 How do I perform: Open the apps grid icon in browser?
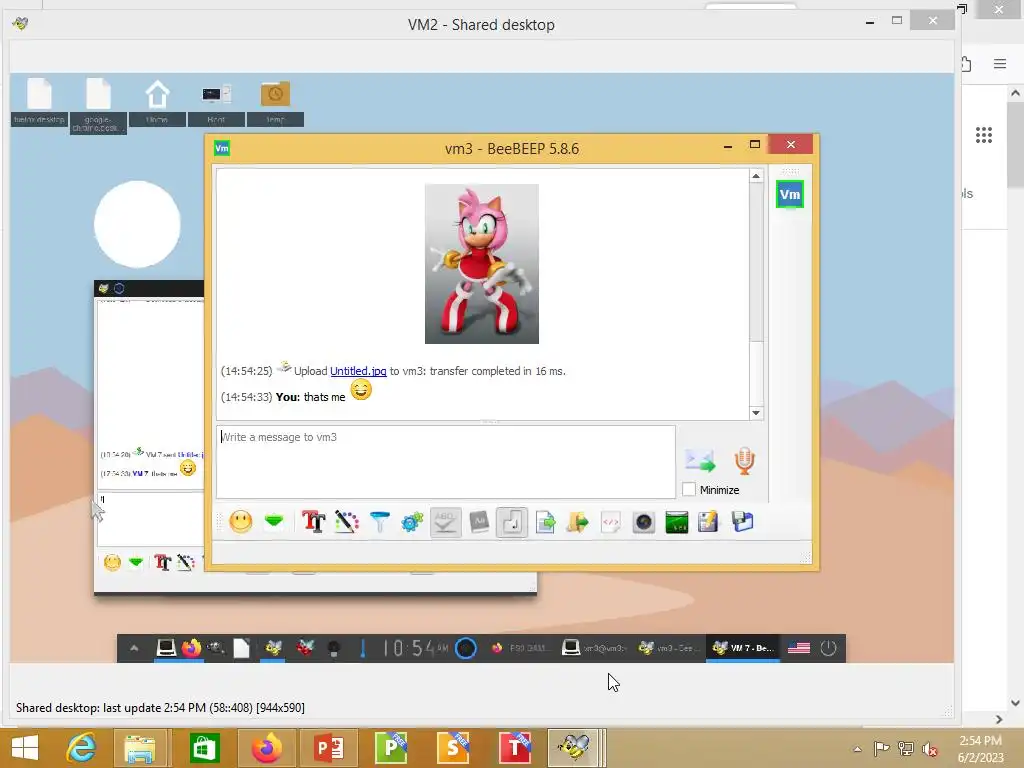(984, 135)
